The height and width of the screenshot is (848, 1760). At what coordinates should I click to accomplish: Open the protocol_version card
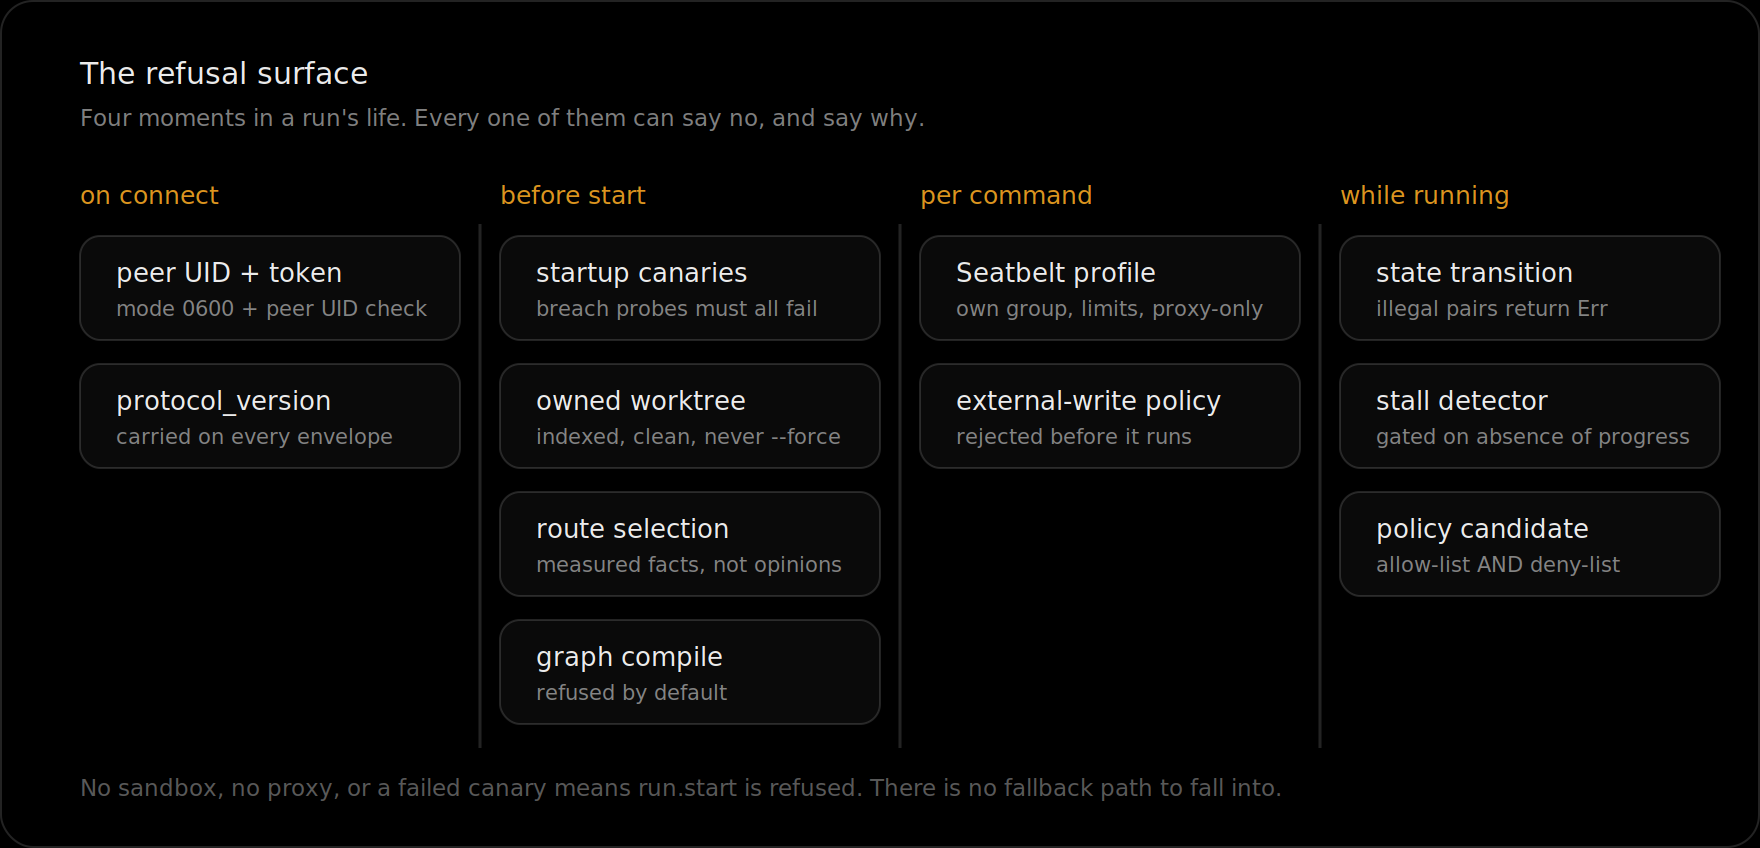click(270, 416)
